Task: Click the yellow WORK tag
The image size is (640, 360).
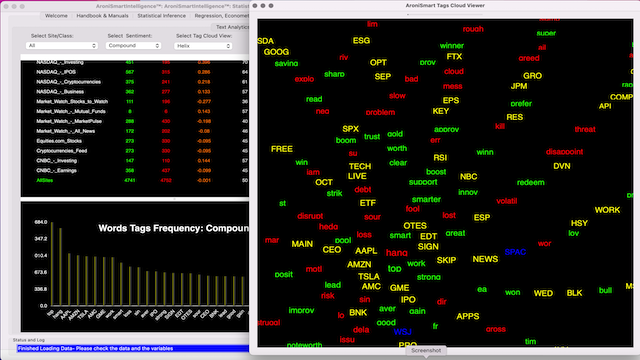Action: 607,210
